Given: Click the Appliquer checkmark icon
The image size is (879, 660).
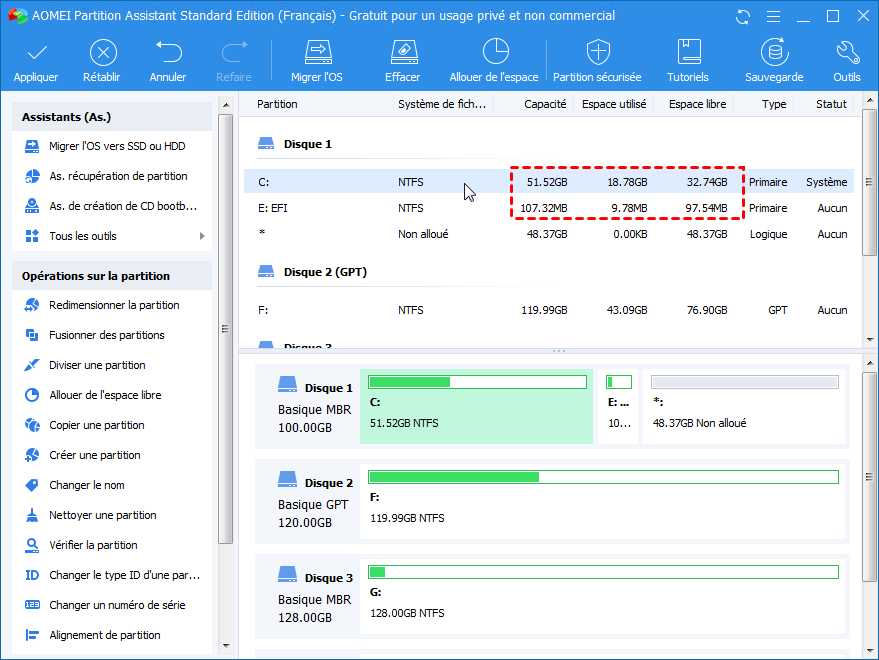Looking at the screenshot, I should (36, 53).
